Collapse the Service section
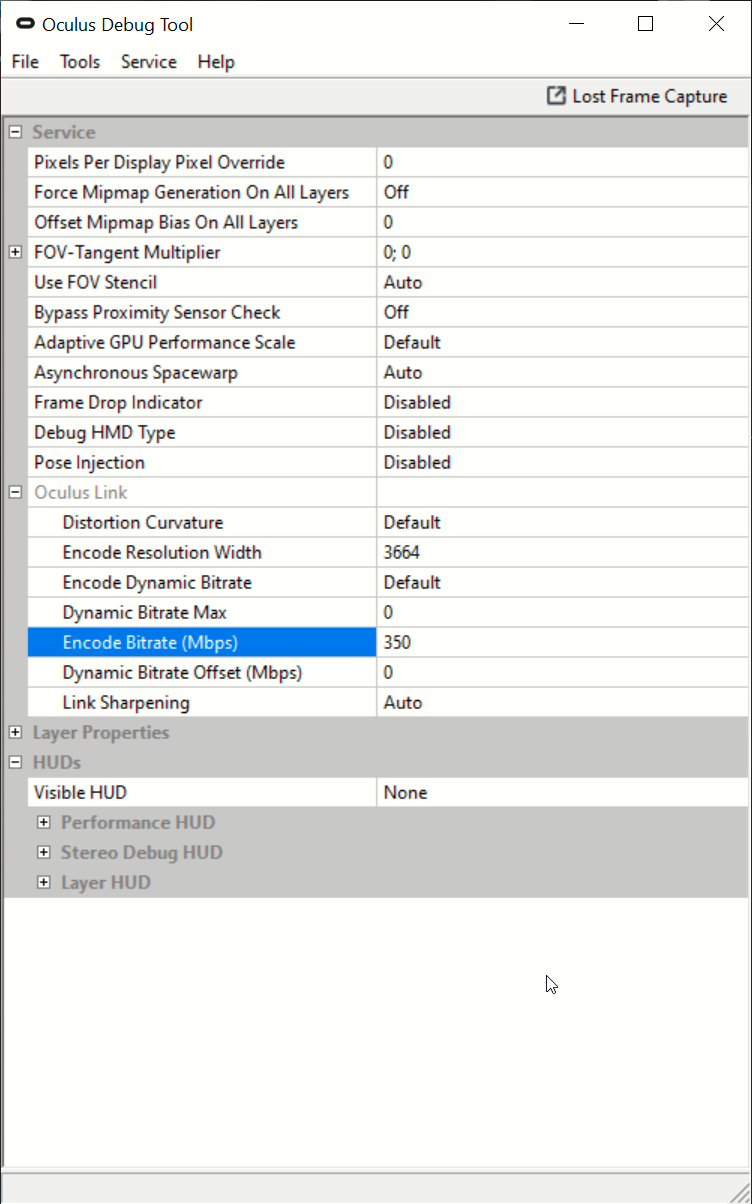Image resolution: width=752 pixels, height=1204 pixels. (13, 131)
